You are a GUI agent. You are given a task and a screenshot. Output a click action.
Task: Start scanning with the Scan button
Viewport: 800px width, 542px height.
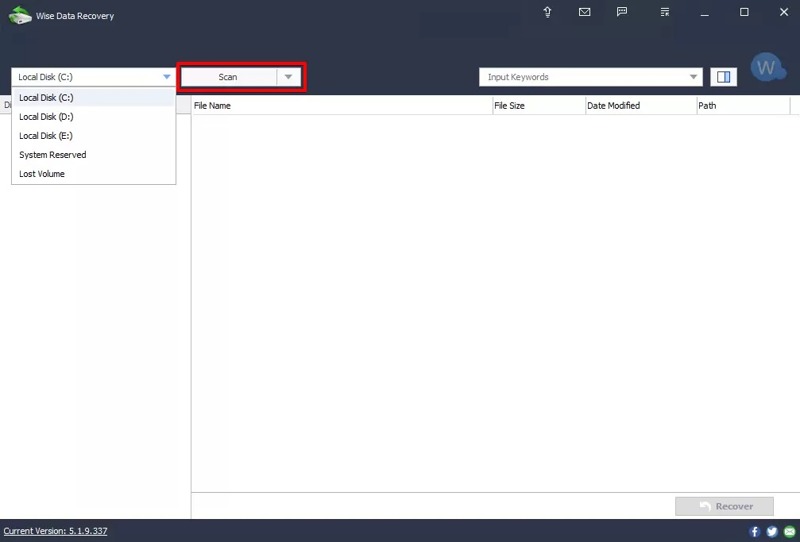(229, 77)
